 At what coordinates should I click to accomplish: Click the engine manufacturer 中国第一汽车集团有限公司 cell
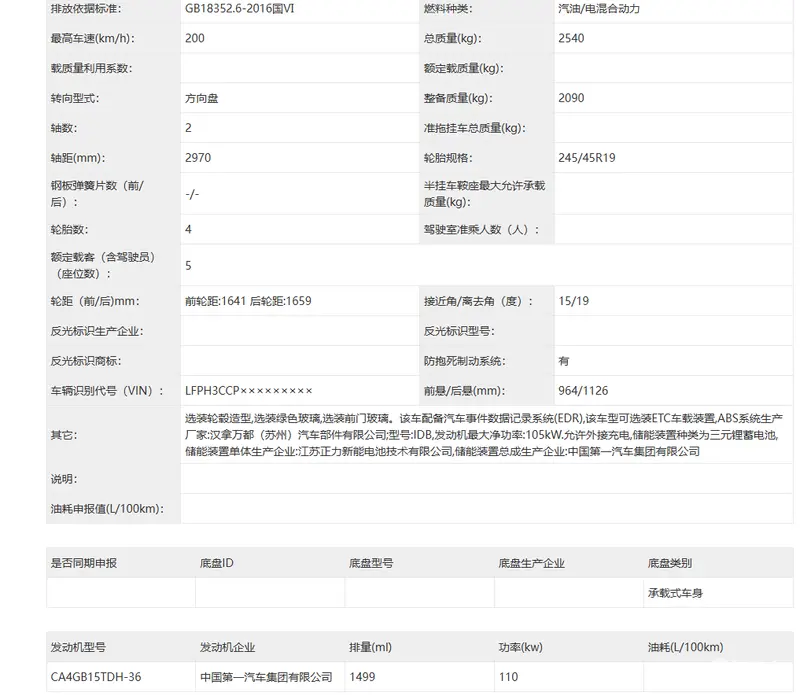(266, 677)
